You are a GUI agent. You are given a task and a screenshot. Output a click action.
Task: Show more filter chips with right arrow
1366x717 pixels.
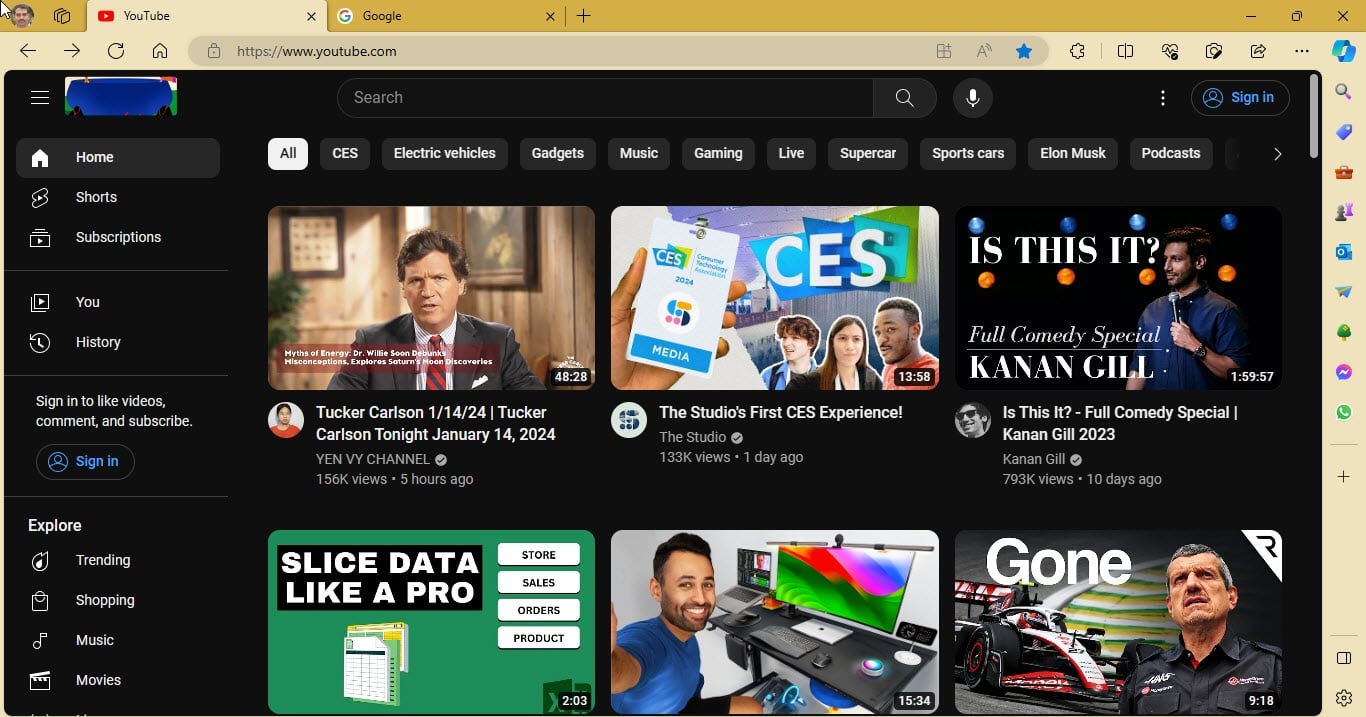pos(1277,154)
